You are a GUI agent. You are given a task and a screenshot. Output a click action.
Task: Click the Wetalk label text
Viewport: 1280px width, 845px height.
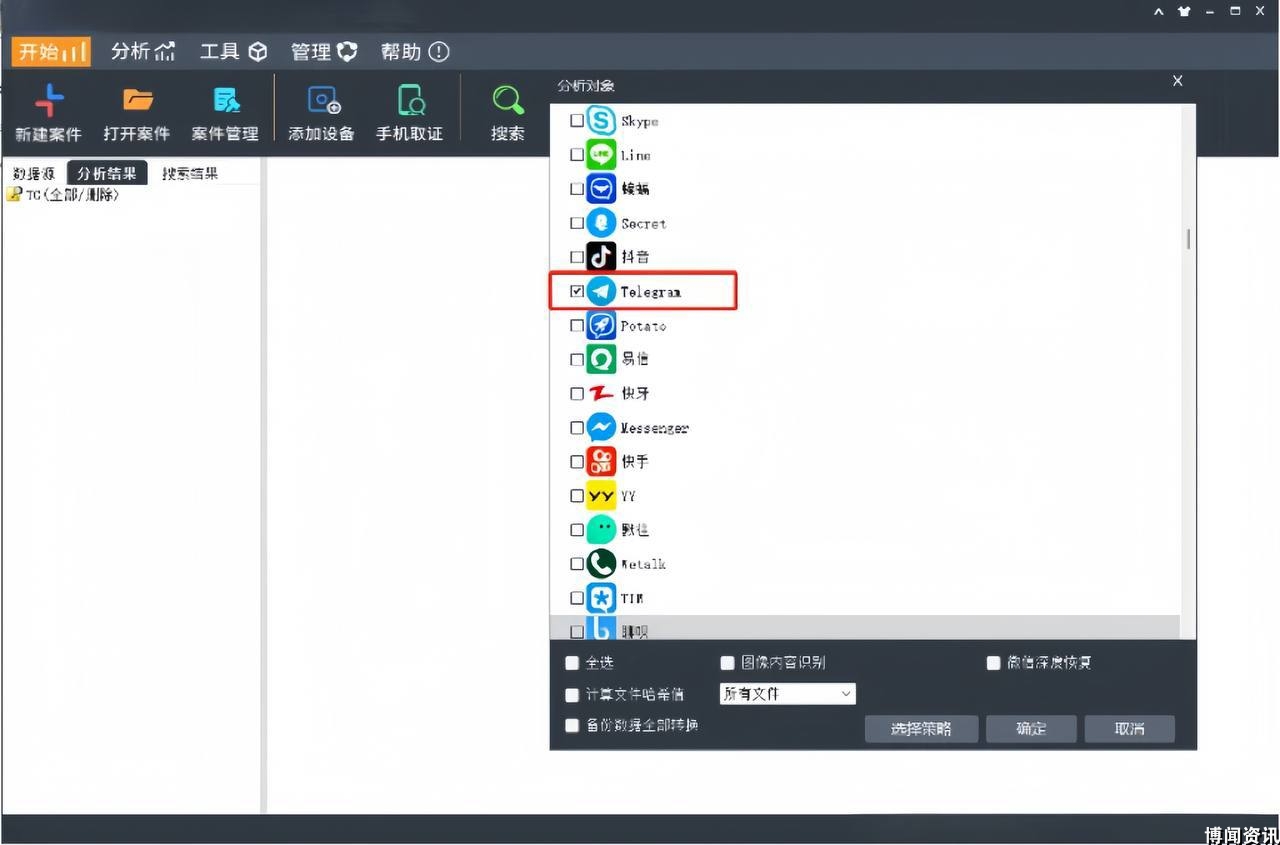point(643,564)
